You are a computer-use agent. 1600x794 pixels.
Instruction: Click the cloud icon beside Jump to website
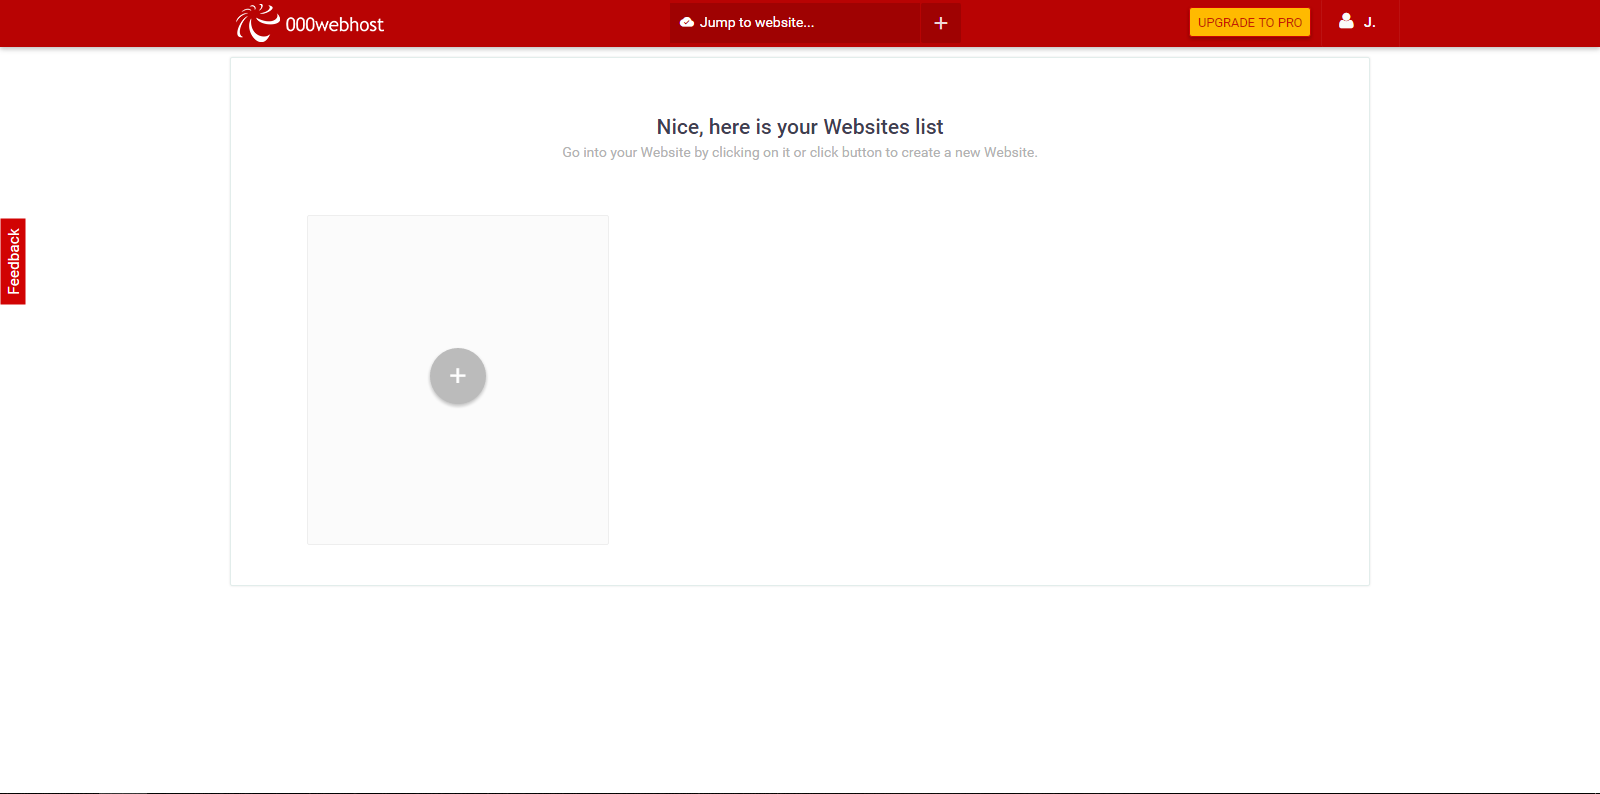point(687,22)
